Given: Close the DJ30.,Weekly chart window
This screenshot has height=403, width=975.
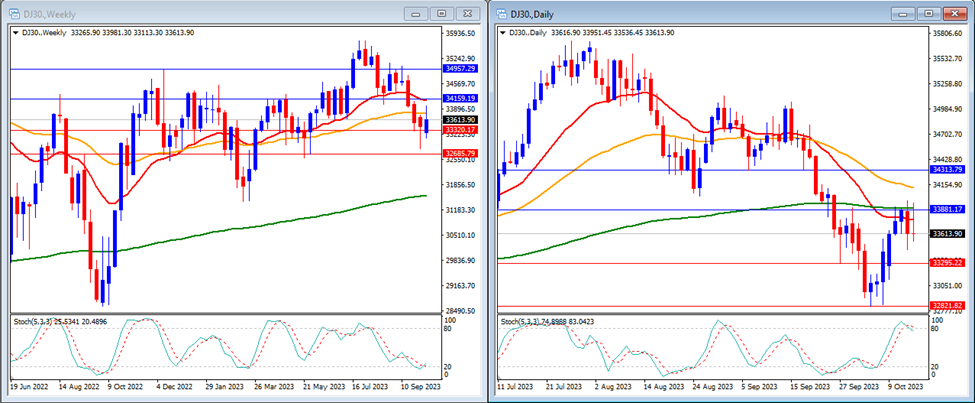Looking at the screenshot, I should point(468,14).
